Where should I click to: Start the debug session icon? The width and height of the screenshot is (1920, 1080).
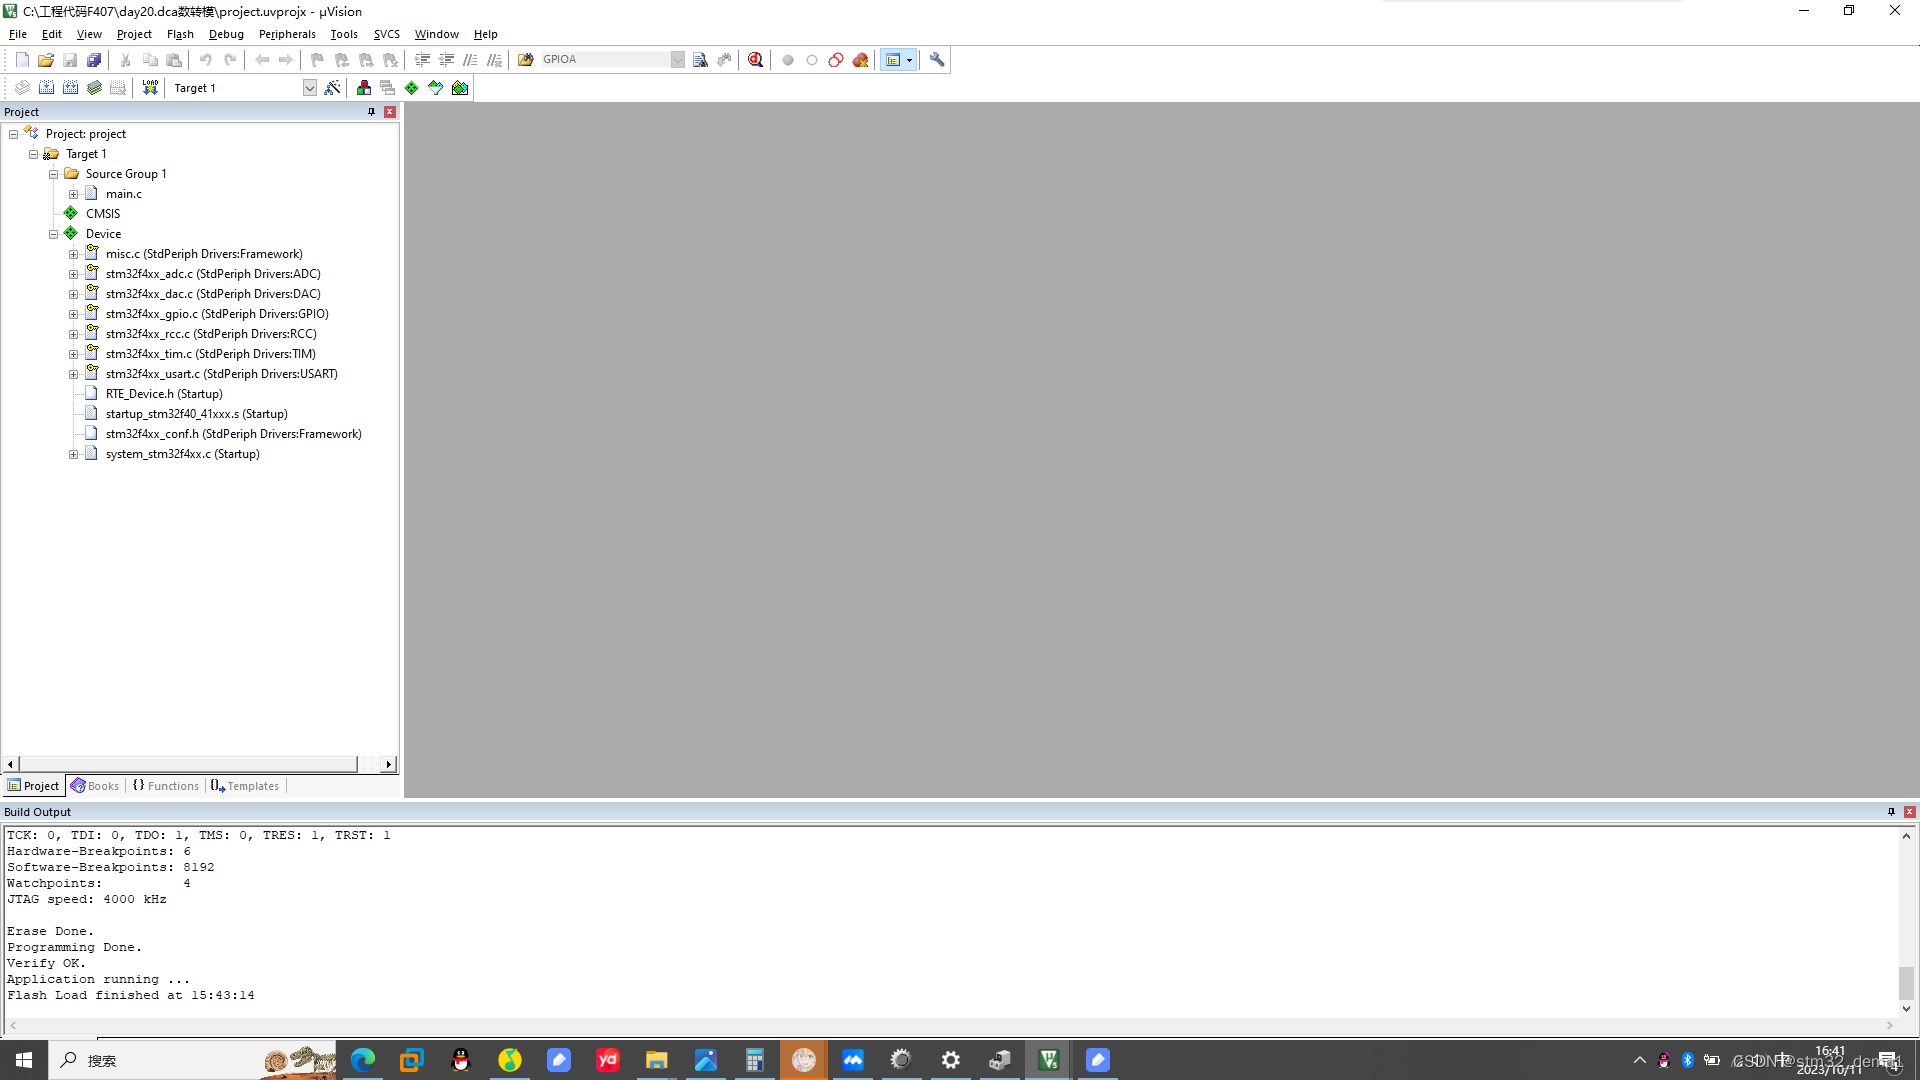(755, 60)
